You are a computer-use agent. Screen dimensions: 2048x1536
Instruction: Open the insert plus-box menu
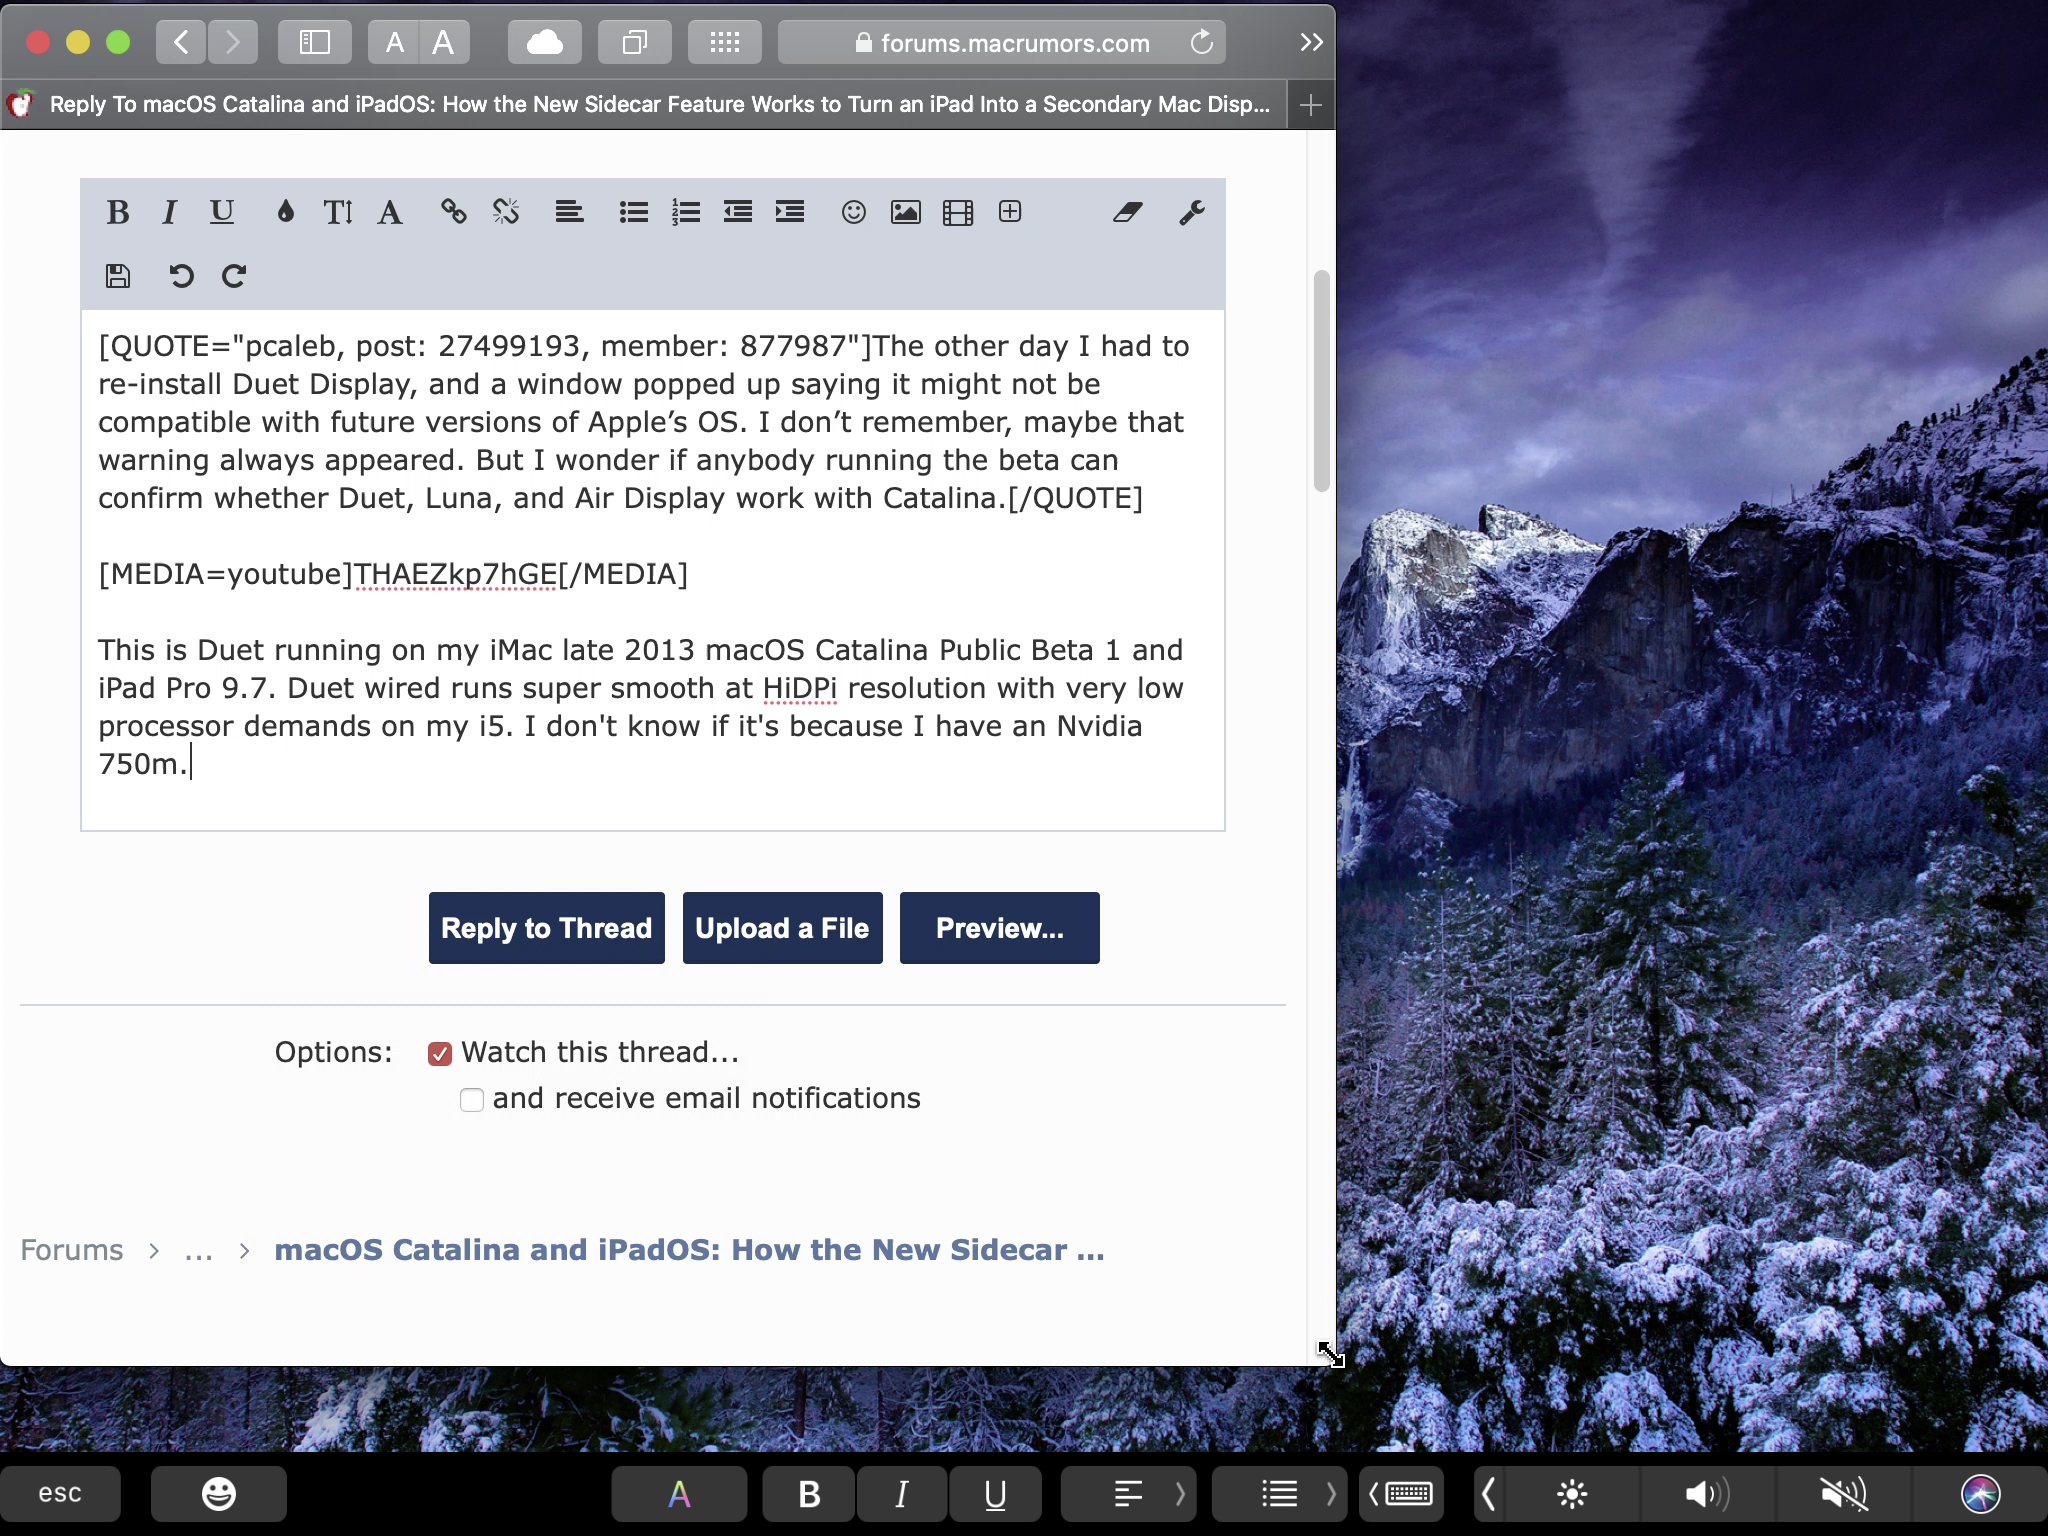point(1010,212)
